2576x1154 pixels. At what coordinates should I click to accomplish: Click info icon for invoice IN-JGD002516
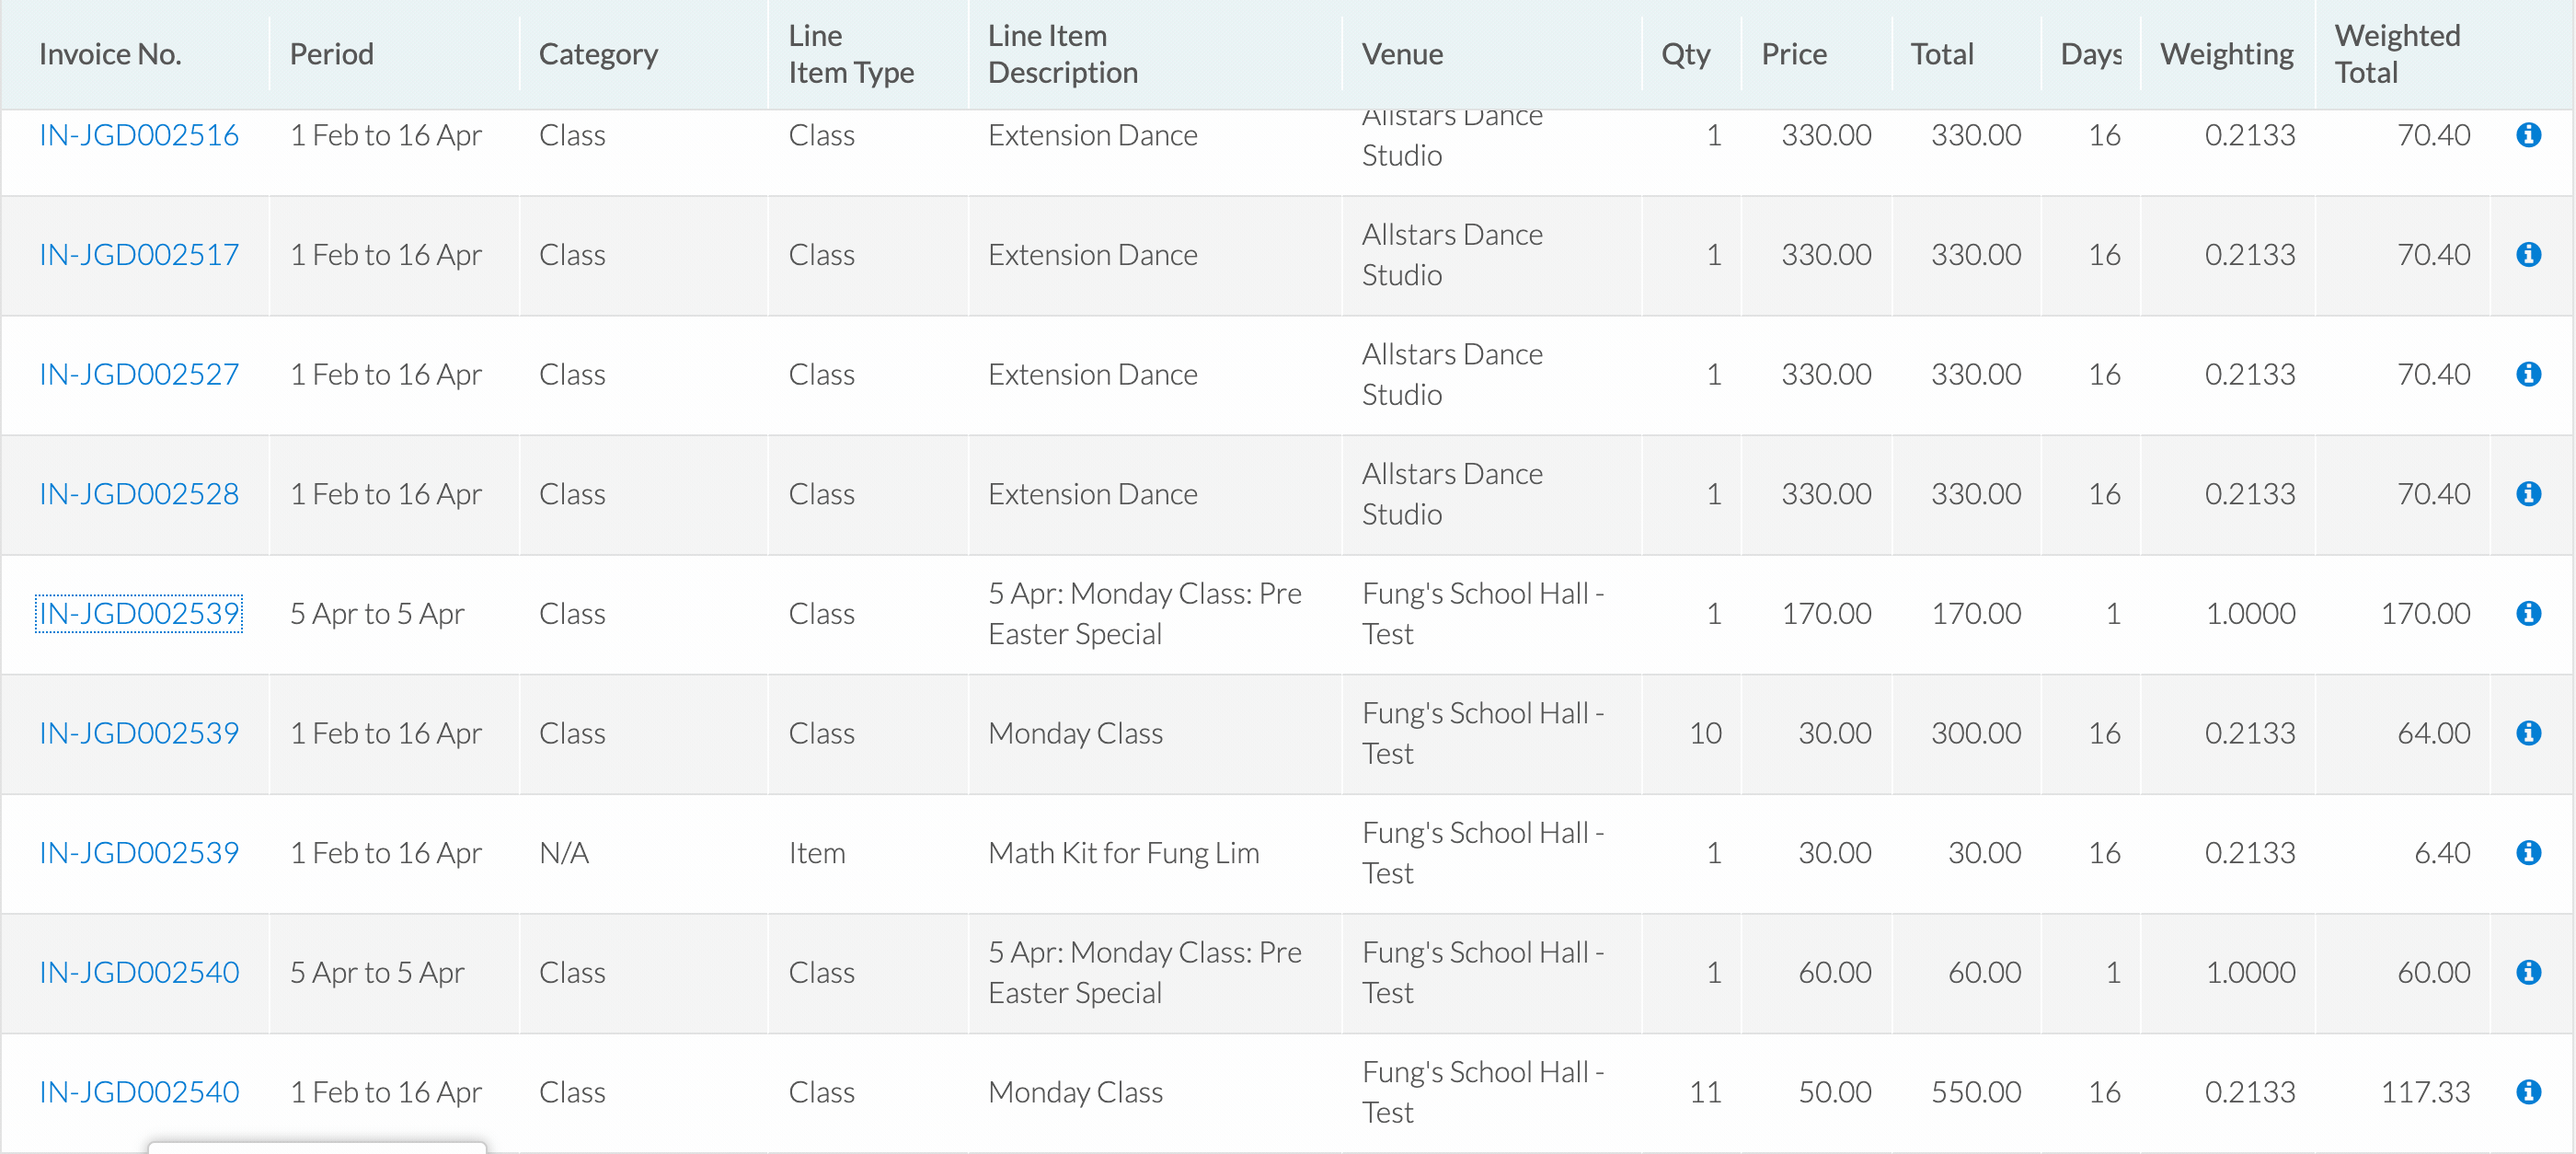coord(2528,135)
